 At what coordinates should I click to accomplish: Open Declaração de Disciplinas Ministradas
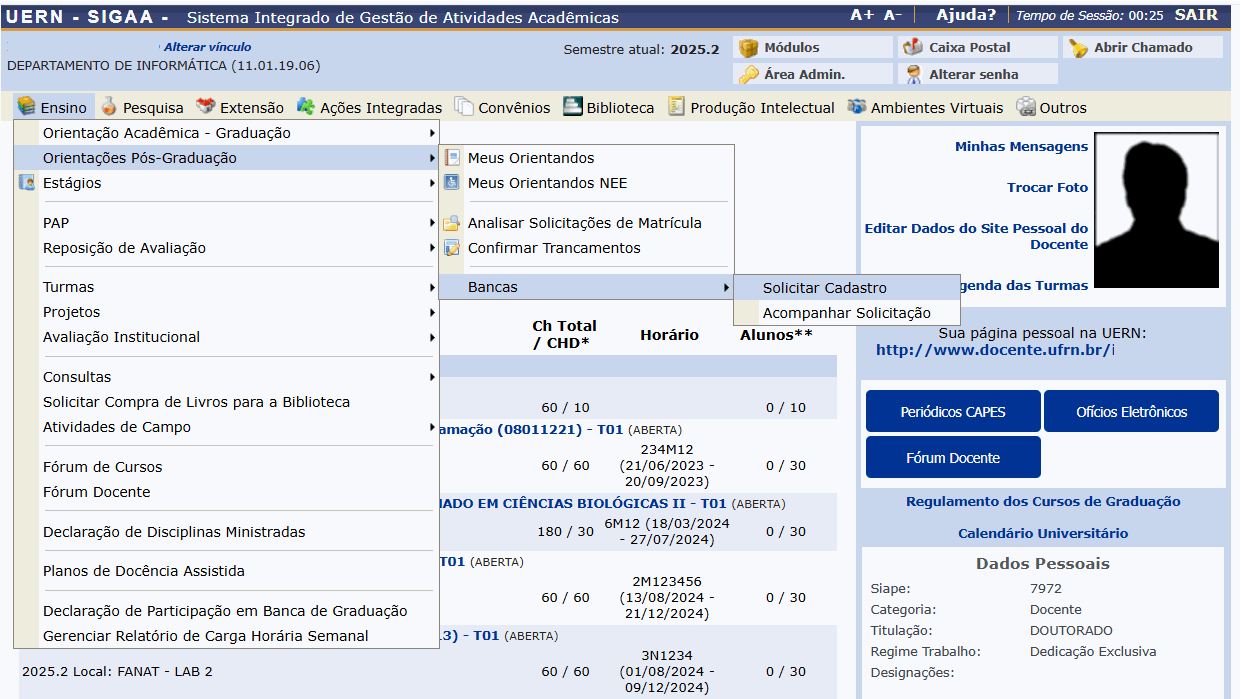coord(174,532)
